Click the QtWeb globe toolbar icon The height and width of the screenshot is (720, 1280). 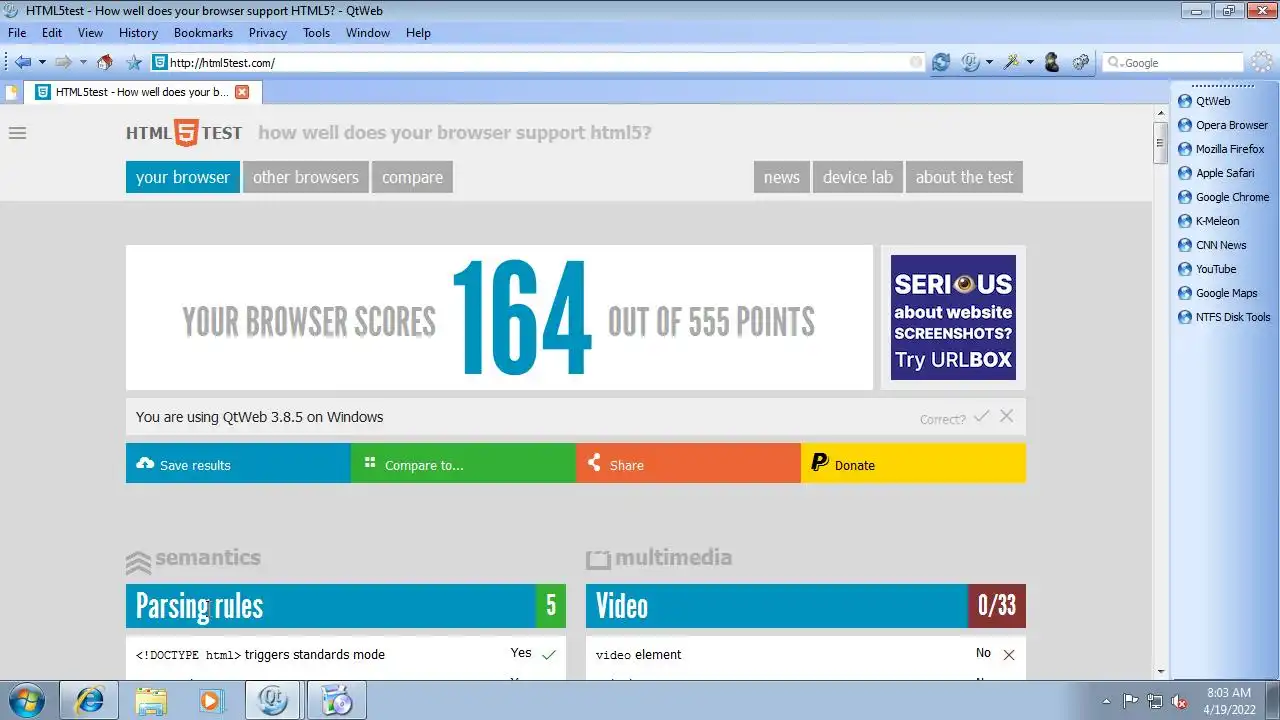970,62
